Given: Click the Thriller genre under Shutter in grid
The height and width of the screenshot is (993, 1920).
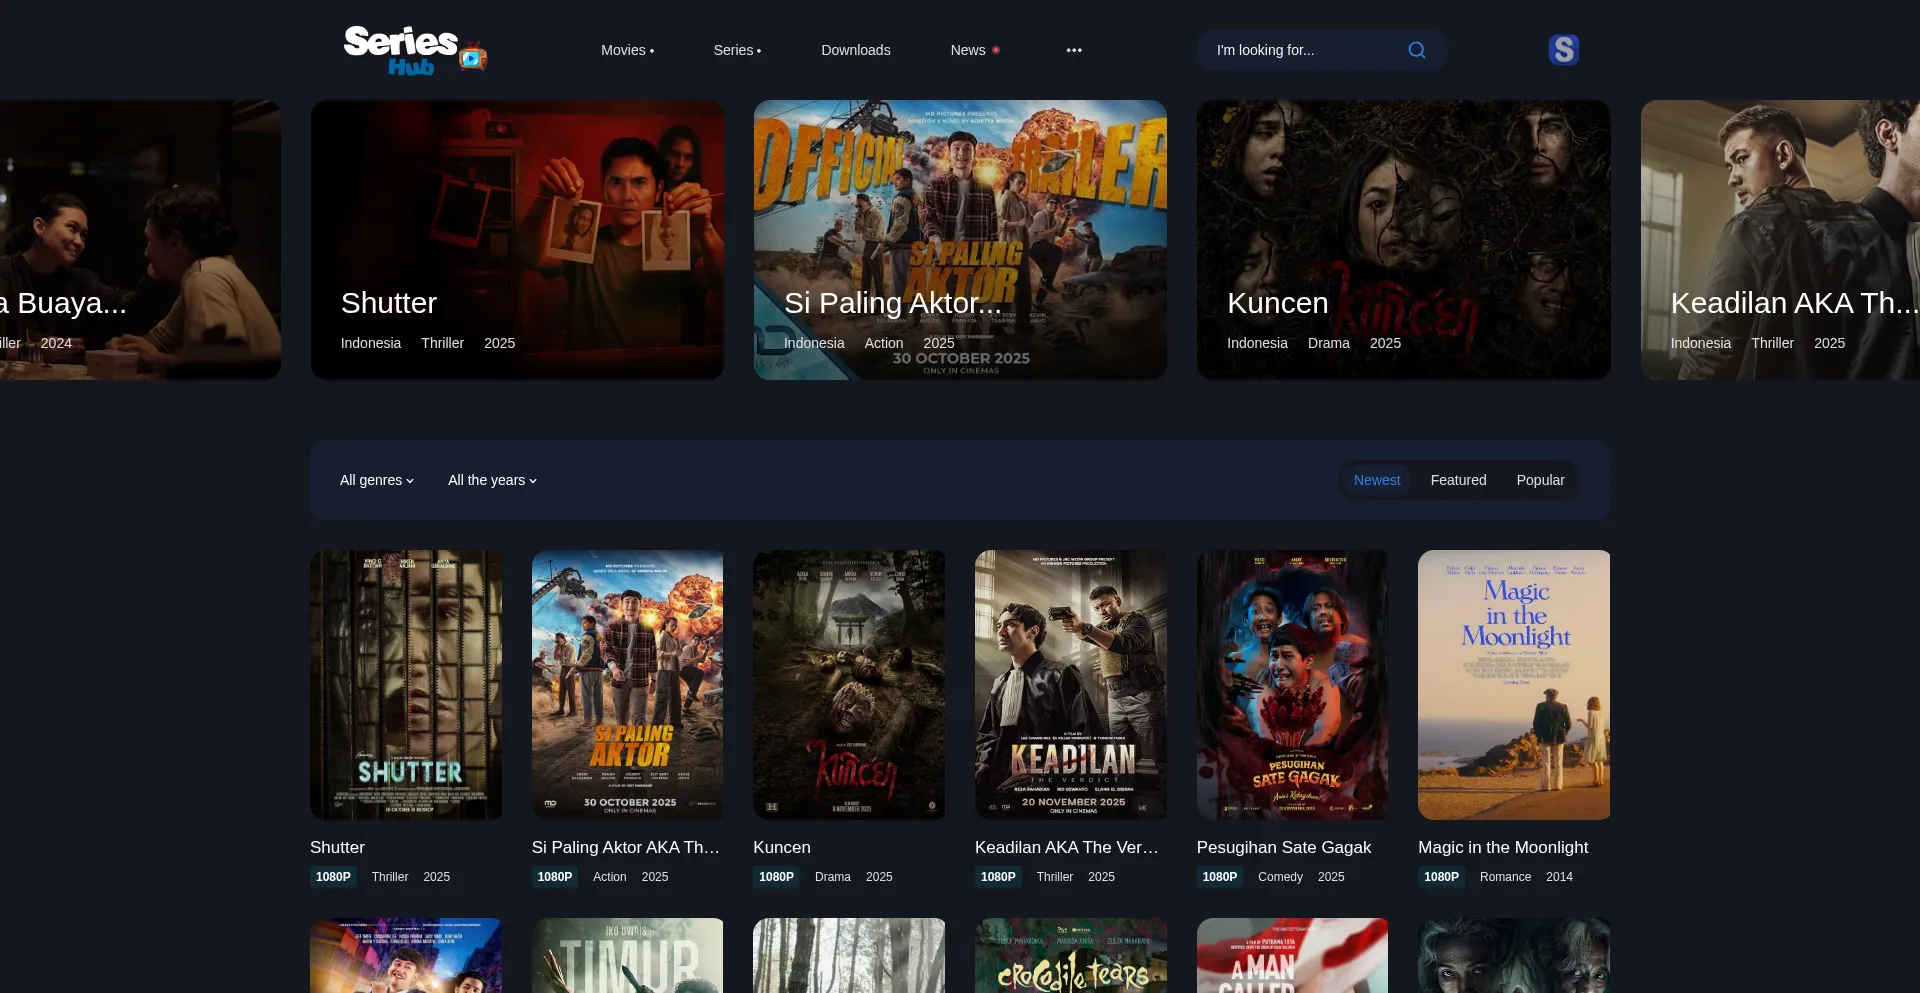Looking at the screenshot, I should (390, 877).
